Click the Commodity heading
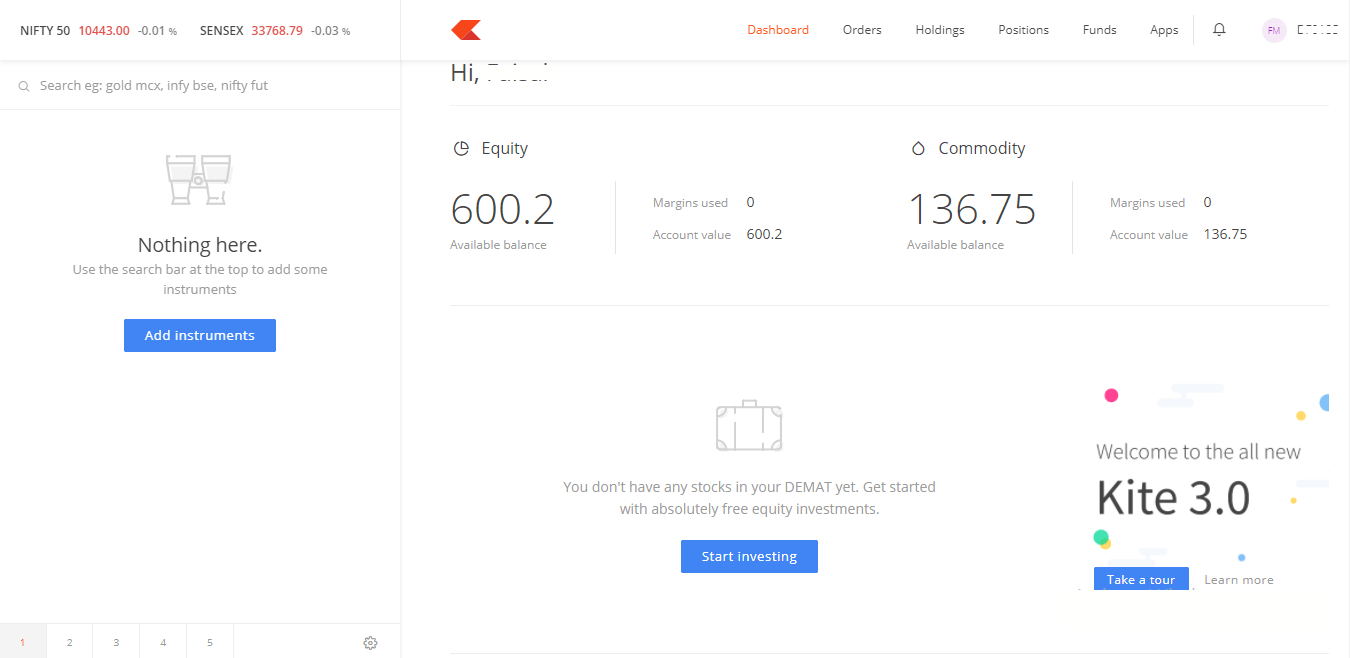The width and height of the screenshot is (1350, 658). pos(982,148)
